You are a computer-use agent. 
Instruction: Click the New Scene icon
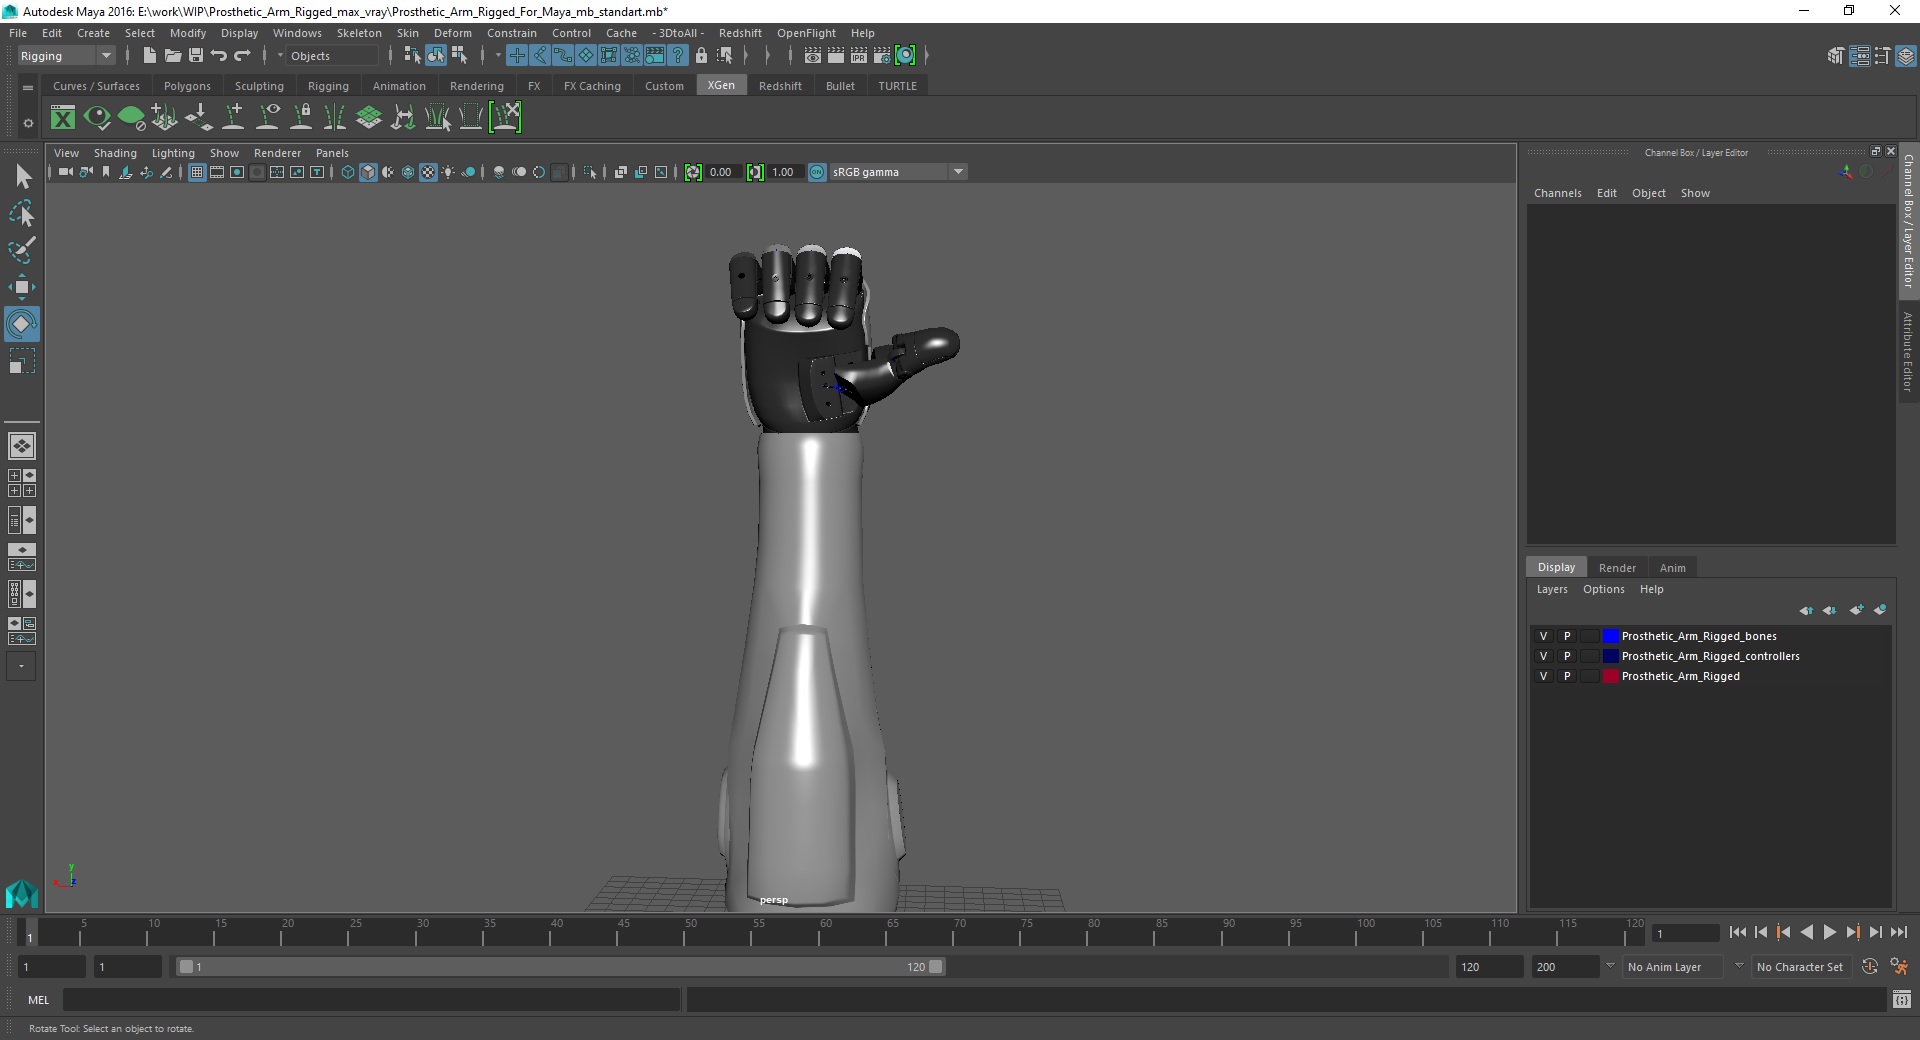149,56
